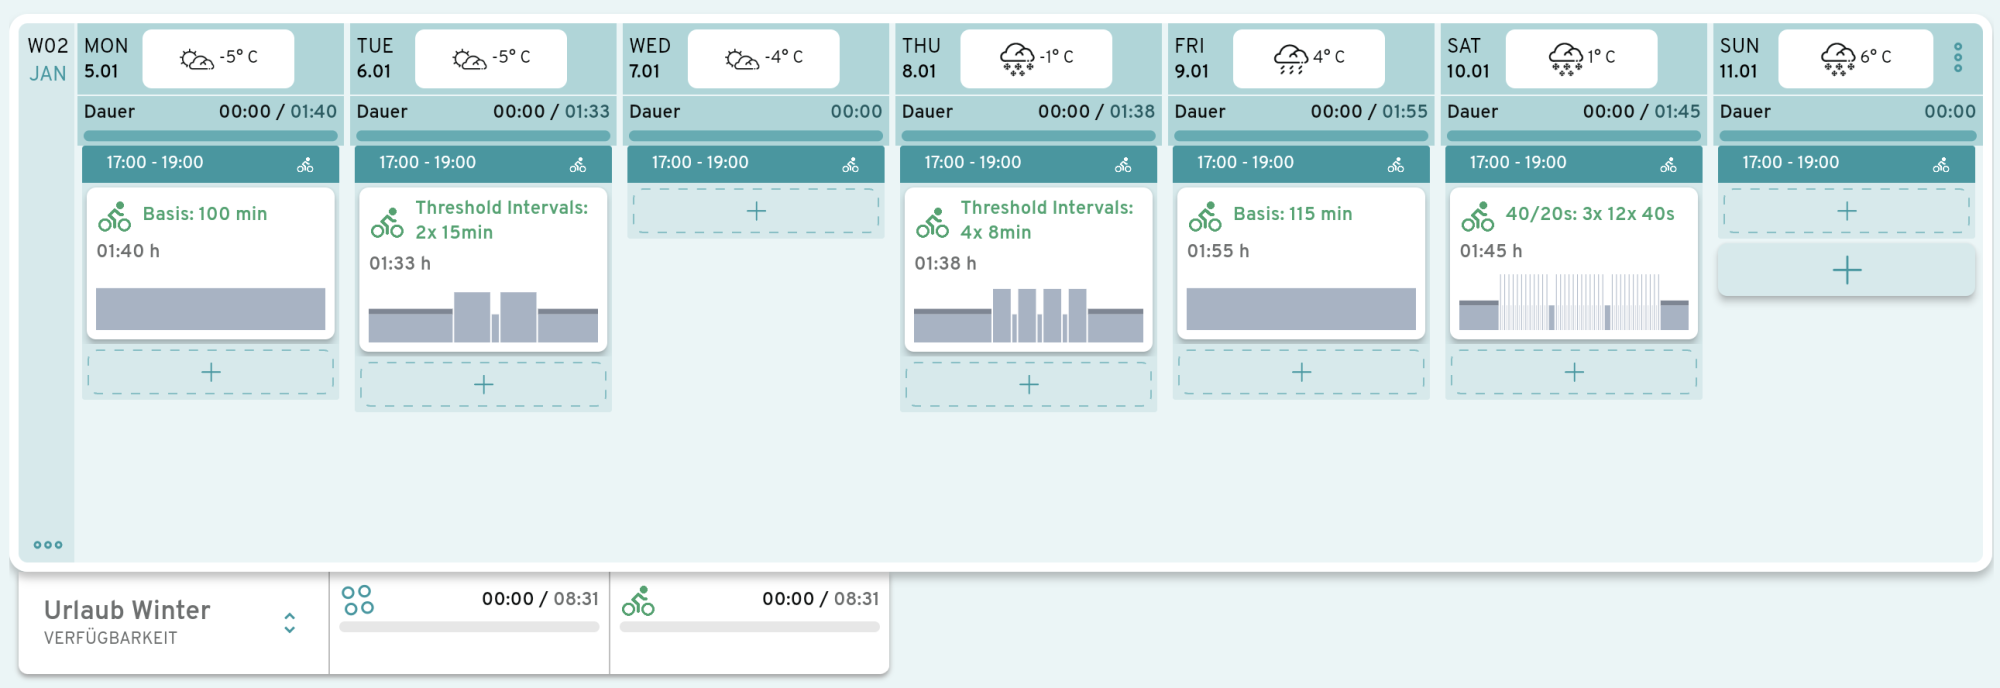The width and height of the screenshot is (2000, 688).
Task: Click the three-dot menu on Sunday's header
Action: click(x=1957, y=57)
